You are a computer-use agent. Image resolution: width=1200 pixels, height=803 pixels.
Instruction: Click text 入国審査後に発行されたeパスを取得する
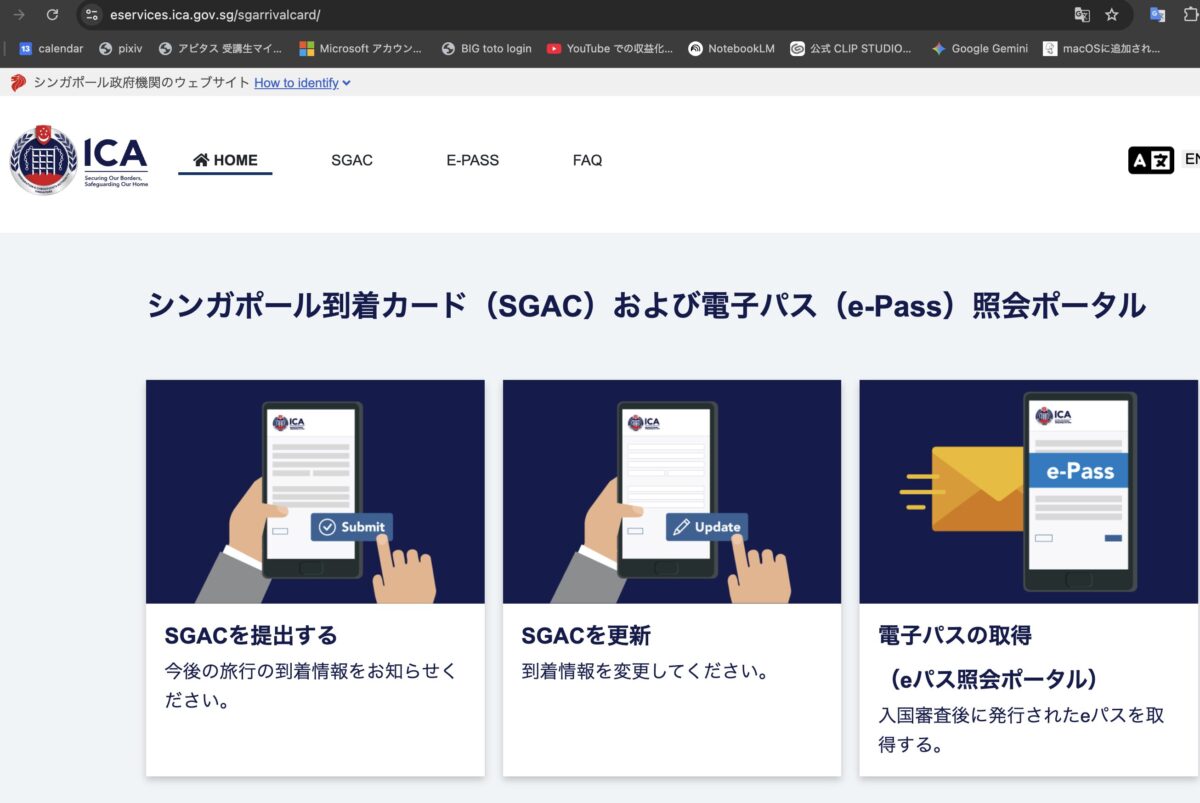tap(1021, 730)
